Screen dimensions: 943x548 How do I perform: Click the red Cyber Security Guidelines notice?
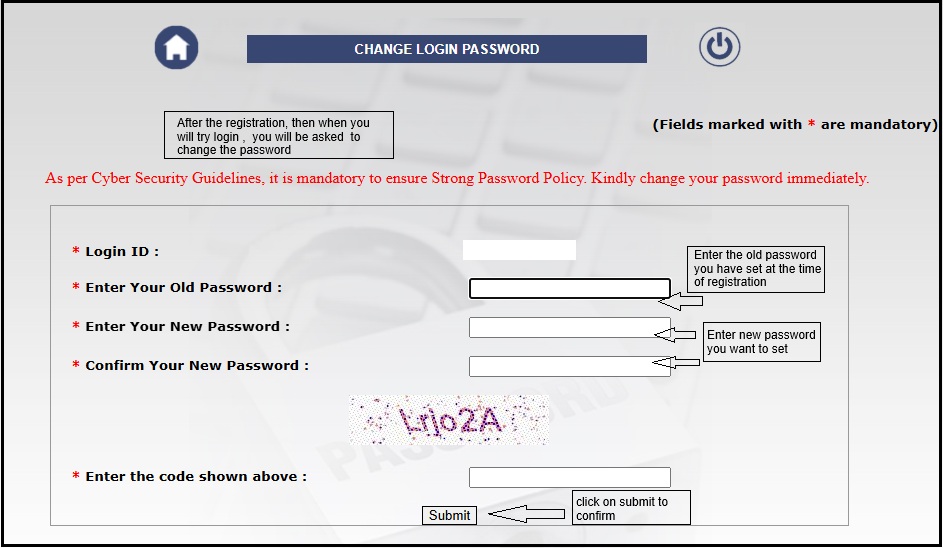coord(457,179)
